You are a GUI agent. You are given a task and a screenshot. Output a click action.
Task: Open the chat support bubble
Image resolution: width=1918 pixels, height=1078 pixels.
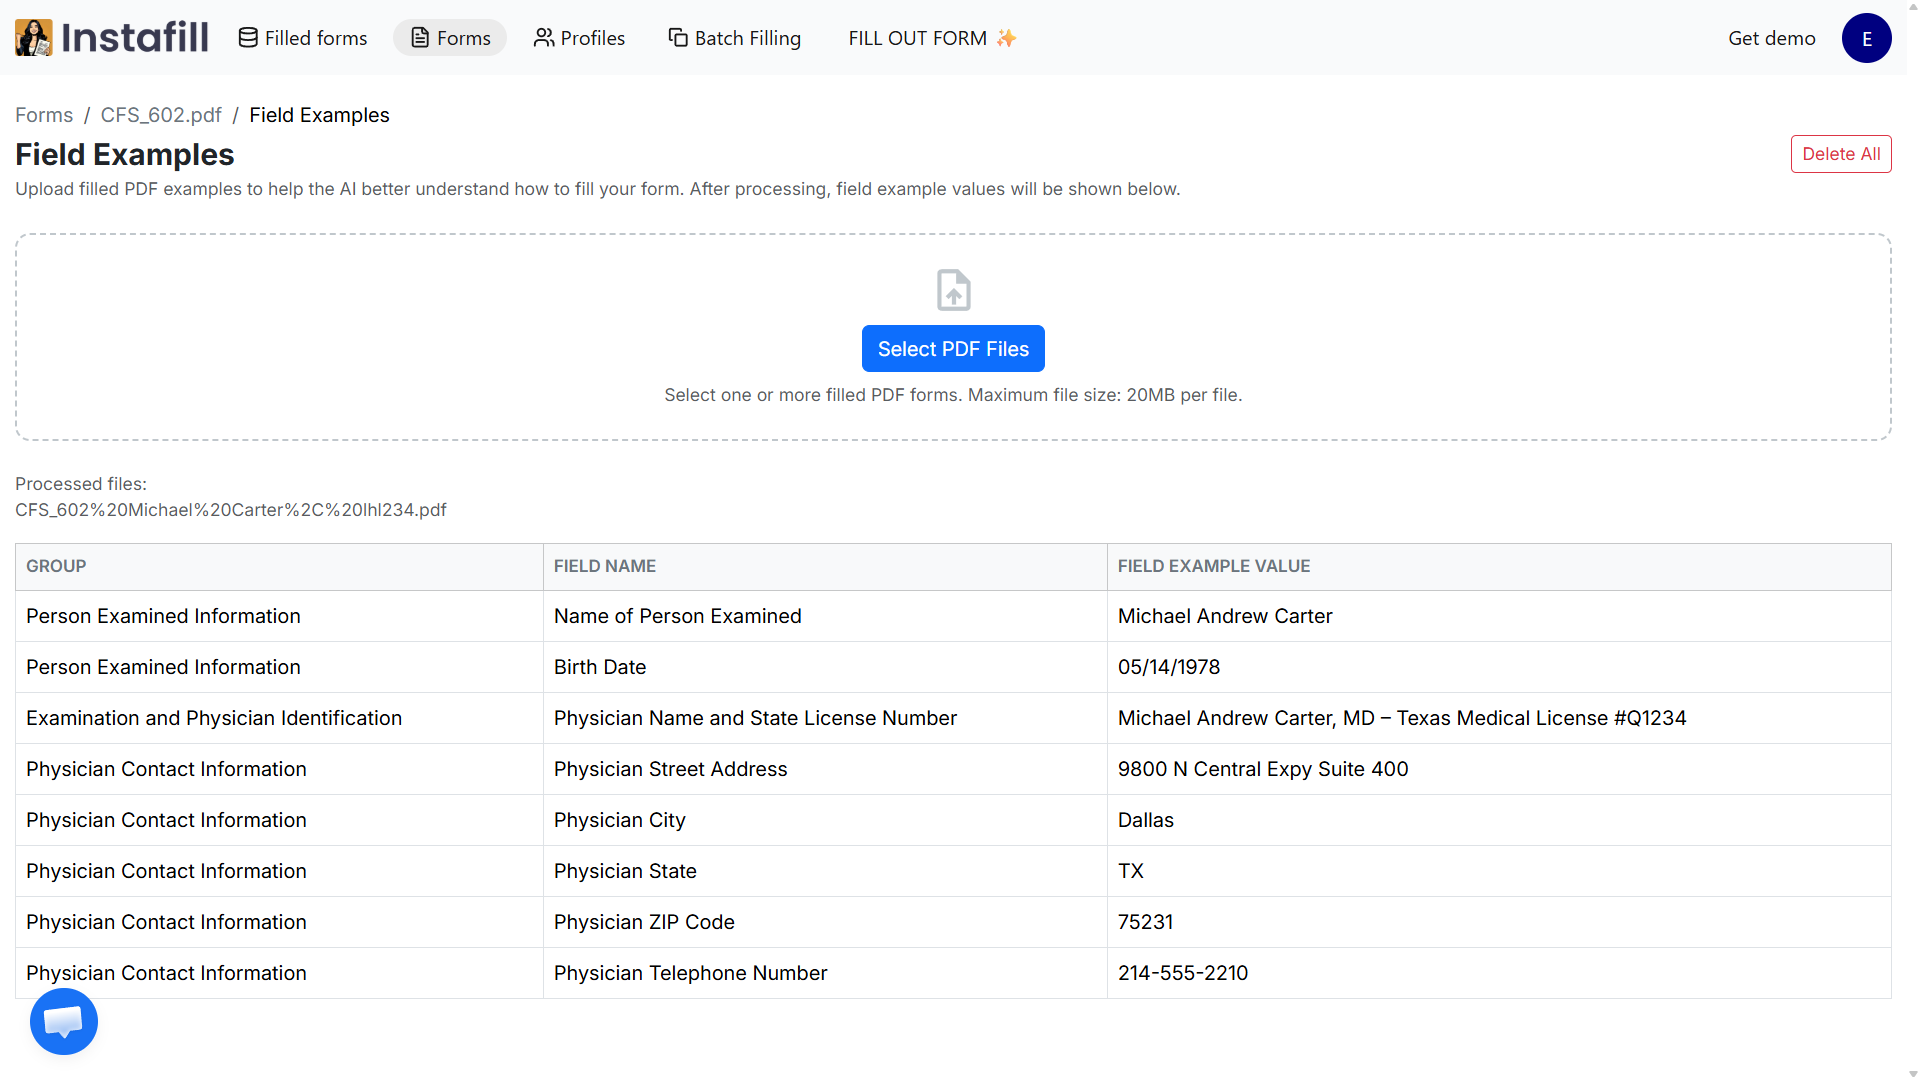[x=64, y=1021]
